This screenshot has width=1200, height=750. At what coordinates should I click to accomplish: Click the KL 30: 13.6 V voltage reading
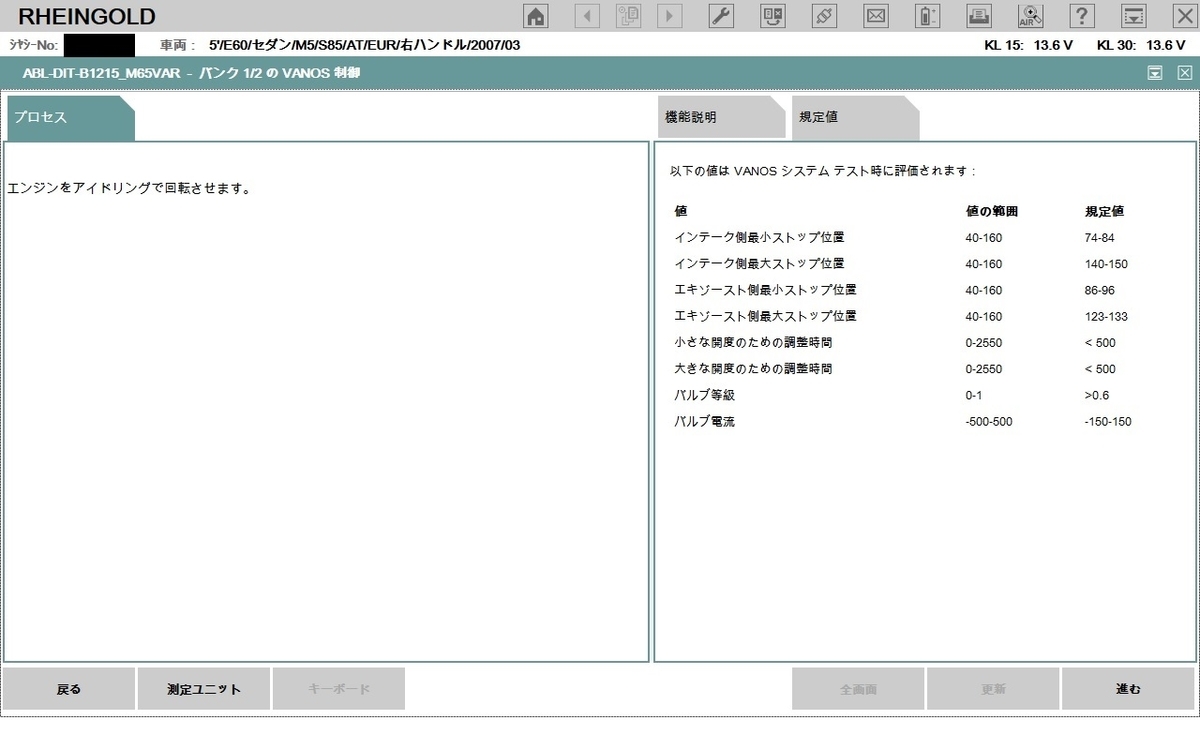[1141, 45]
